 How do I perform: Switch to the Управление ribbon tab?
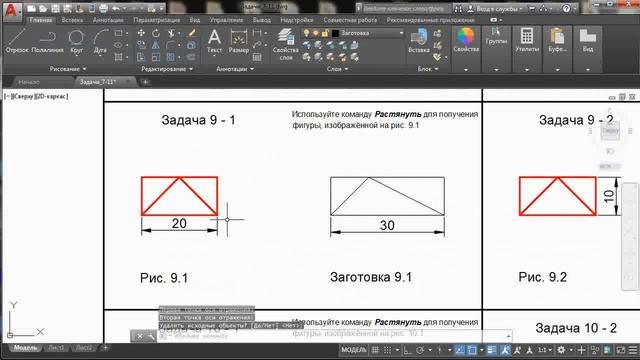pyautogui.click(x=226, y=20)
